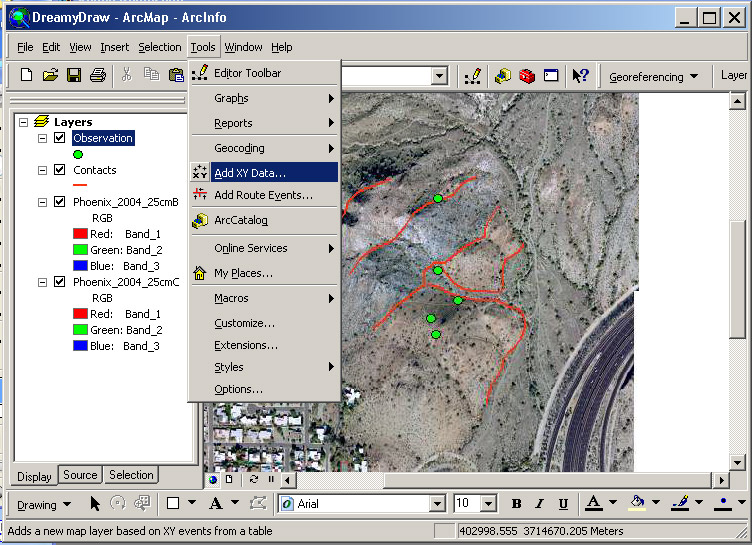Open the Arial font name dropdown
This screenshot has width=752, height=545.
(437, 504)
